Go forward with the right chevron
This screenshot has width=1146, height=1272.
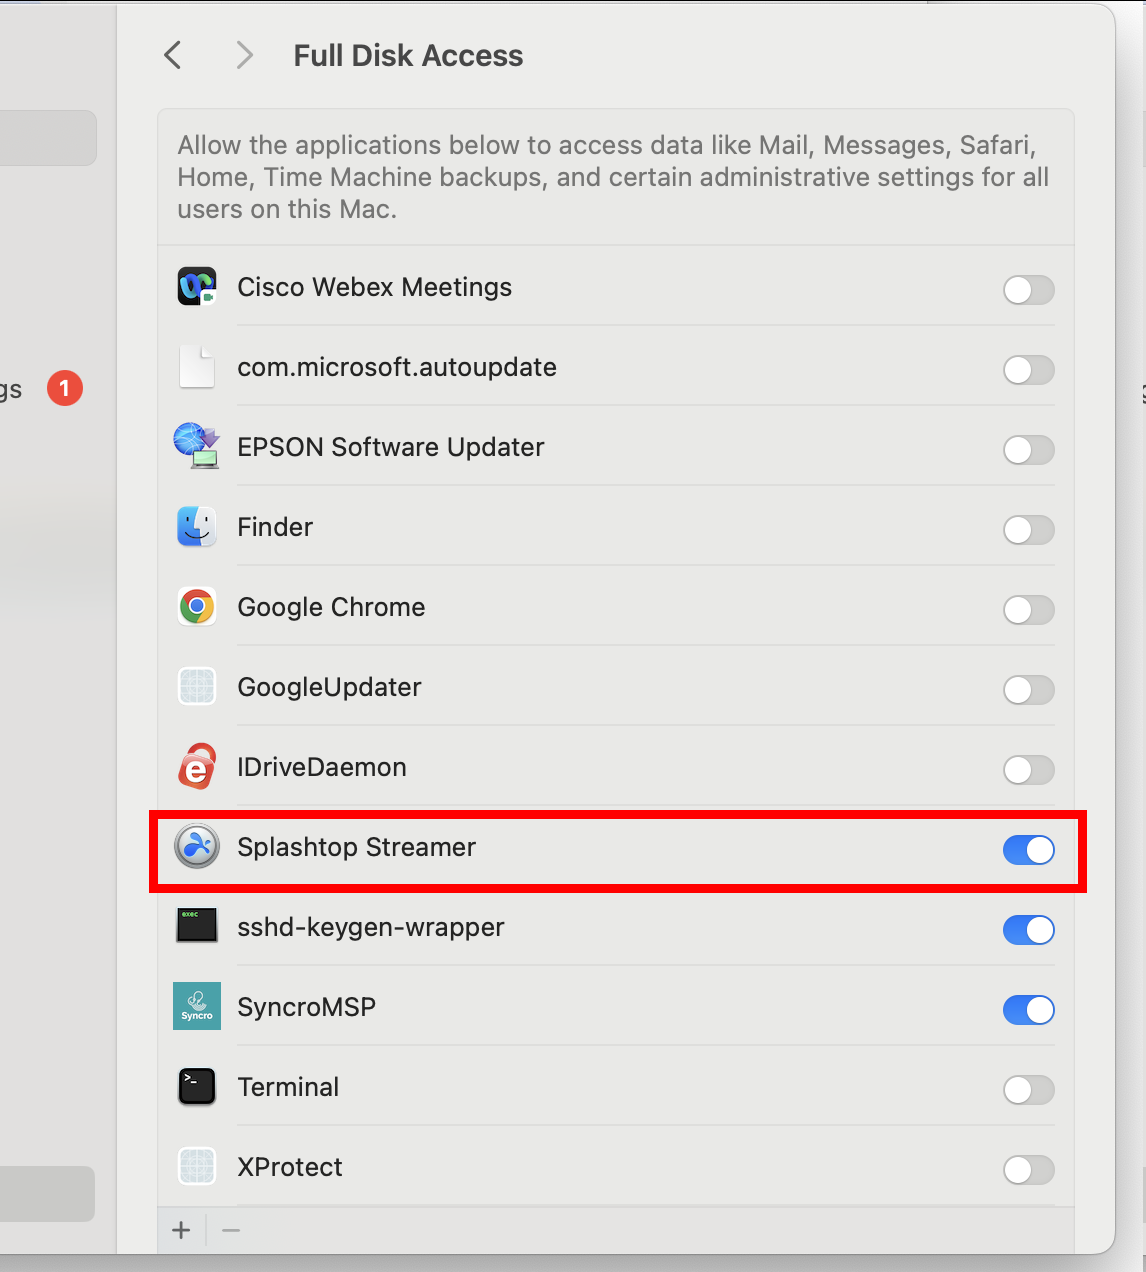(x=244, y=55)
